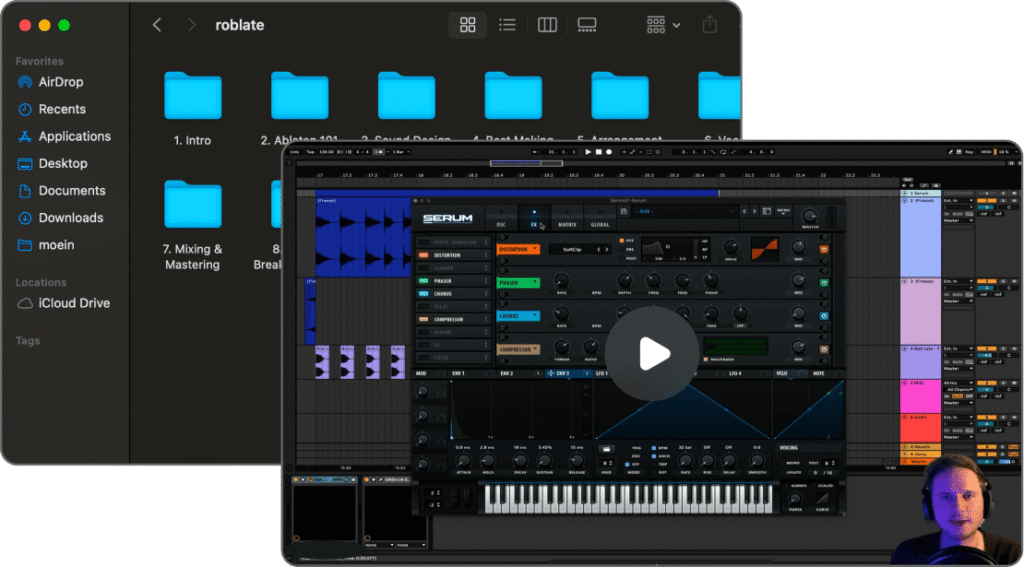
Task: Go to previous Serum preset
Action: 744,212
